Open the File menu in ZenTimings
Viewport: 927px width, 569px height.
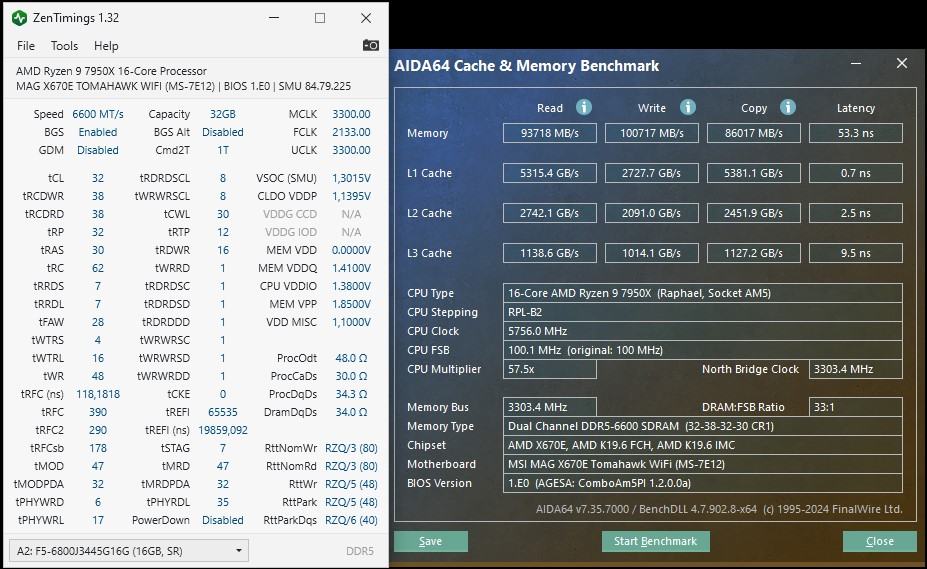[x=26, y=46]
